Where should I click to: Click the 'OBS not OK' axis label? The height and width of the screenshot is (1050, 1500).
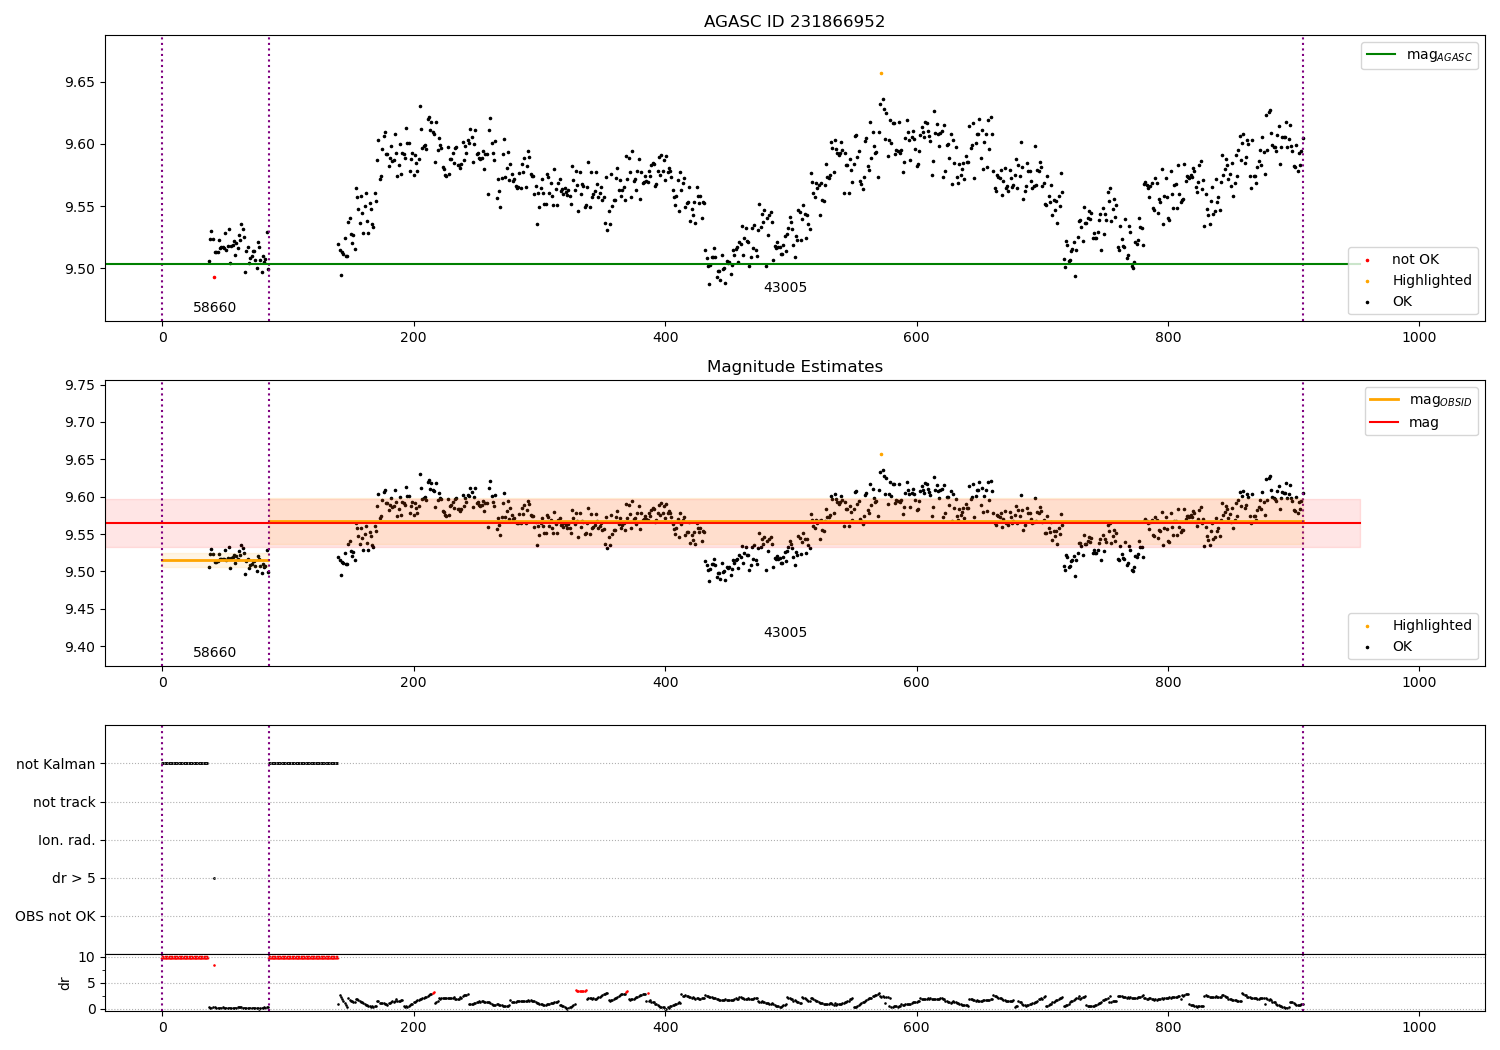56,916
